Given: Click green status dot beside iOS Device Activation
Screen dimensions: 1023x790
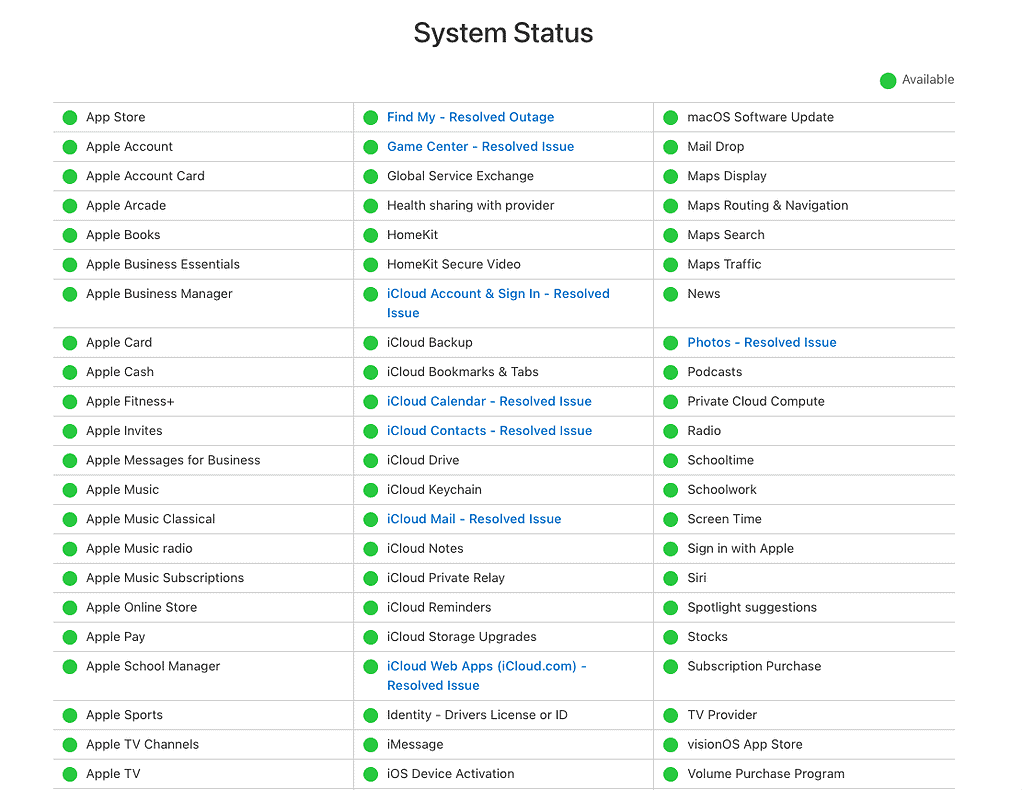Looking at the screenshot, I should click(x=371, y=774).
